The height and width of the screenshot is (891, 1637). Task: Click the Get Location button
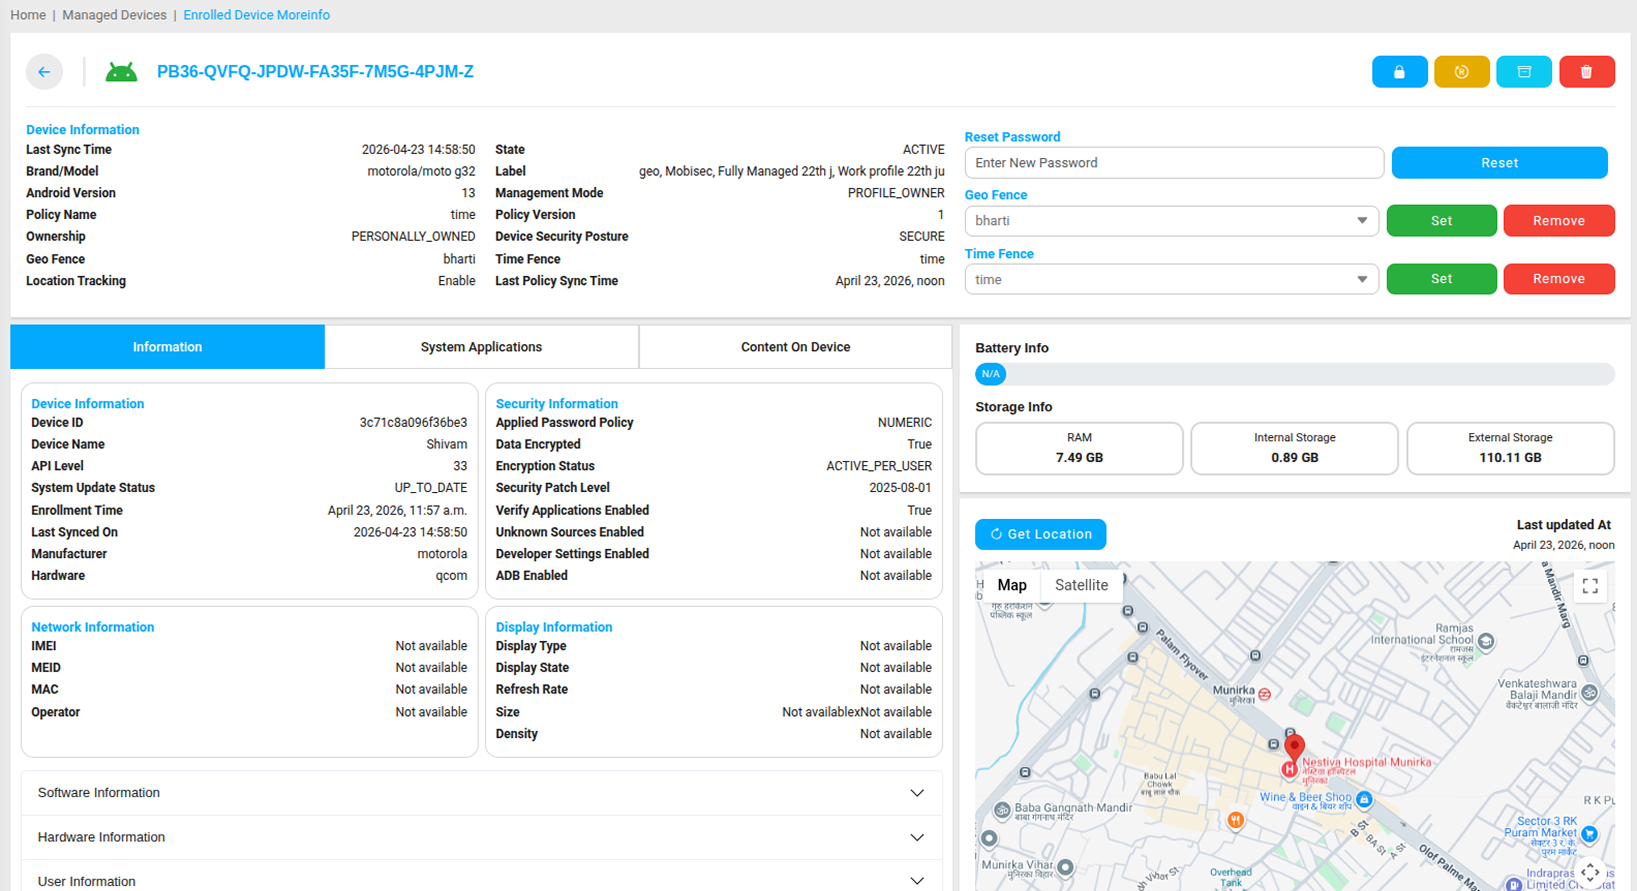(1041, 534)
